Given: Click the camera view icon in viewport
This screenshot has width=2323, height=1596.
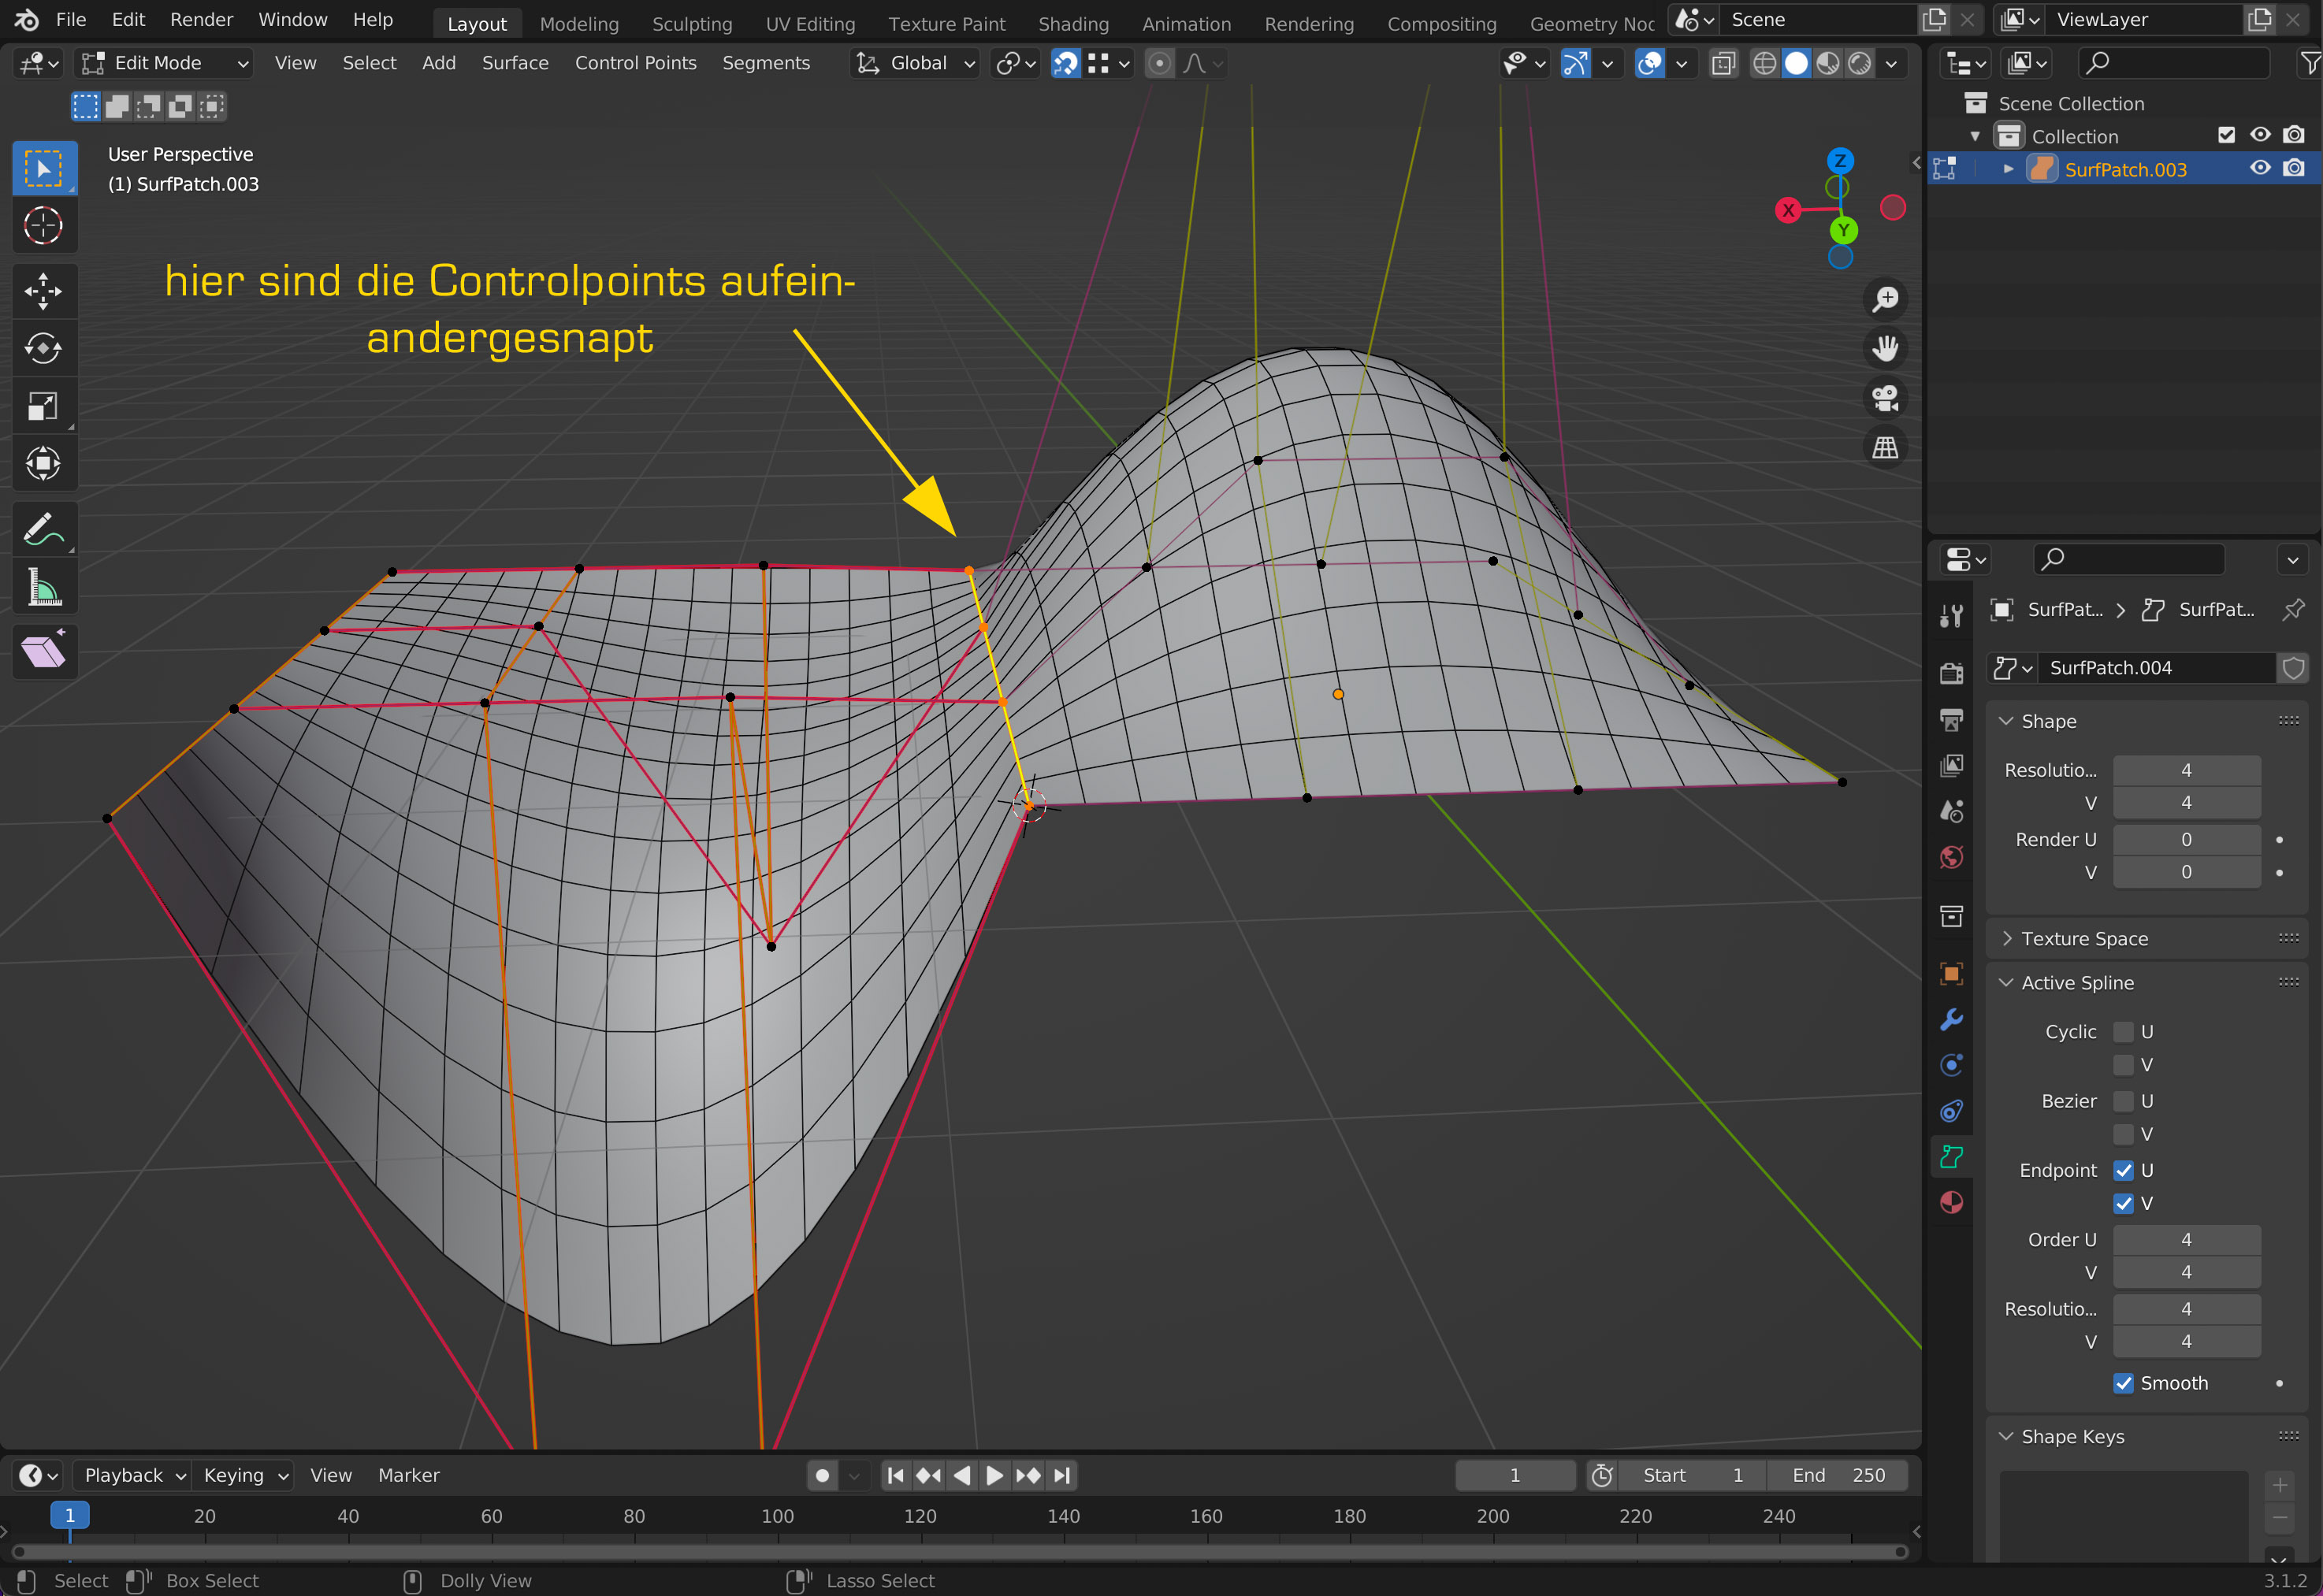Looking at the screenshot, I should pos(1885,398).
